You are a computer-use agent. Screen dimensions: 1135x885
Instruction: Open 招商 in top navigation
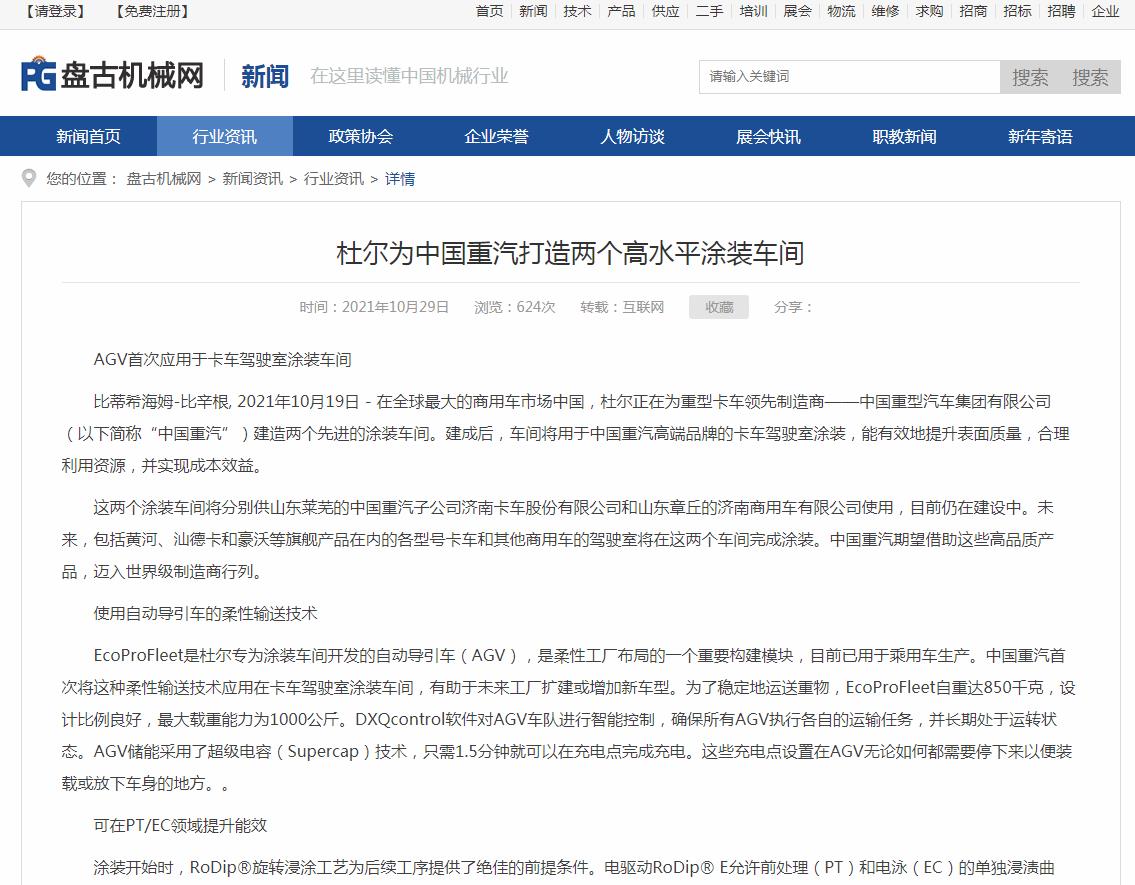[974, 12]
